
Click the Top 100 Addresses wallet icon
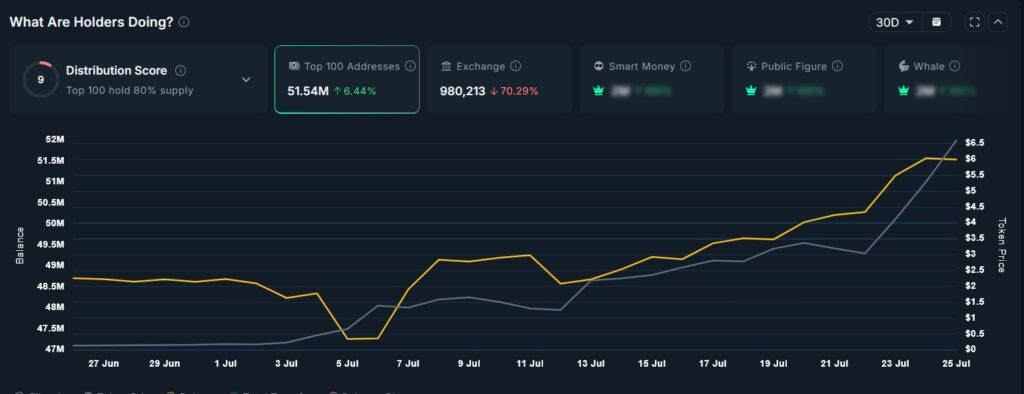294,66
